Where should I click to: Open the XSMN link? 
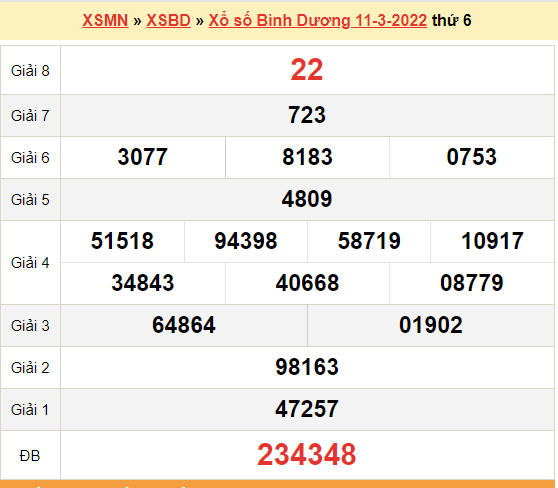pos(105,20)
